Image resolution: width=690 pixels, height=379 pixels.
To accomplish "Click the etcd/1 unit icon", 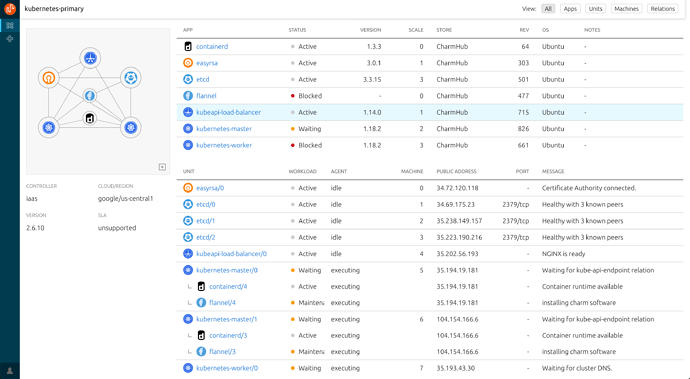I will [188, 221].
